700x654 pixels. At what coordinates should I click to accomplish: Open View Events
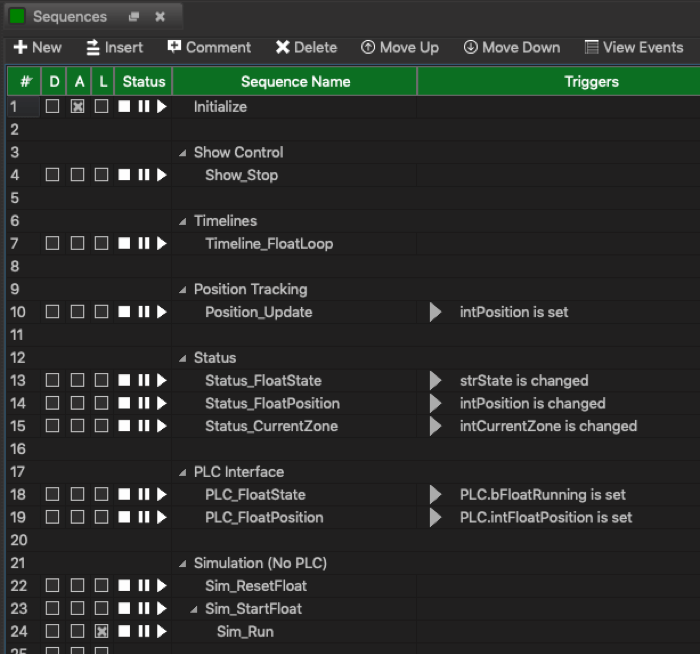(x=634, y=47)
